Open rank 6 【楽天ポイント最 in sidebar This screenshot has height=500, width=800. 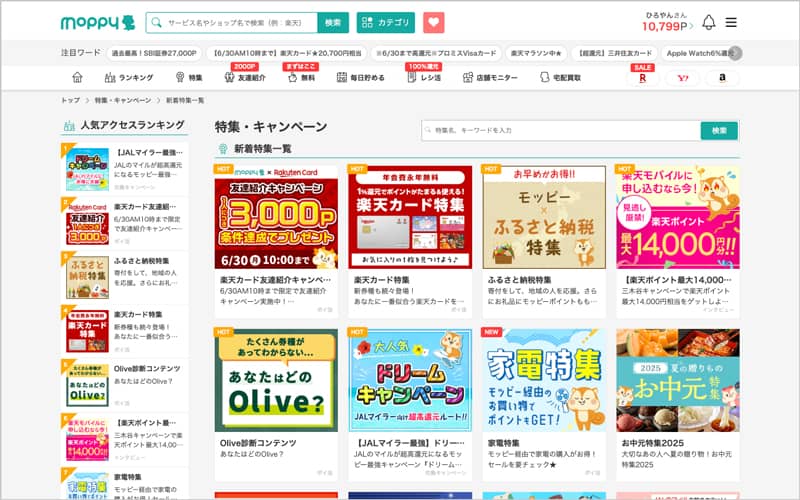[x=124, y=439]
